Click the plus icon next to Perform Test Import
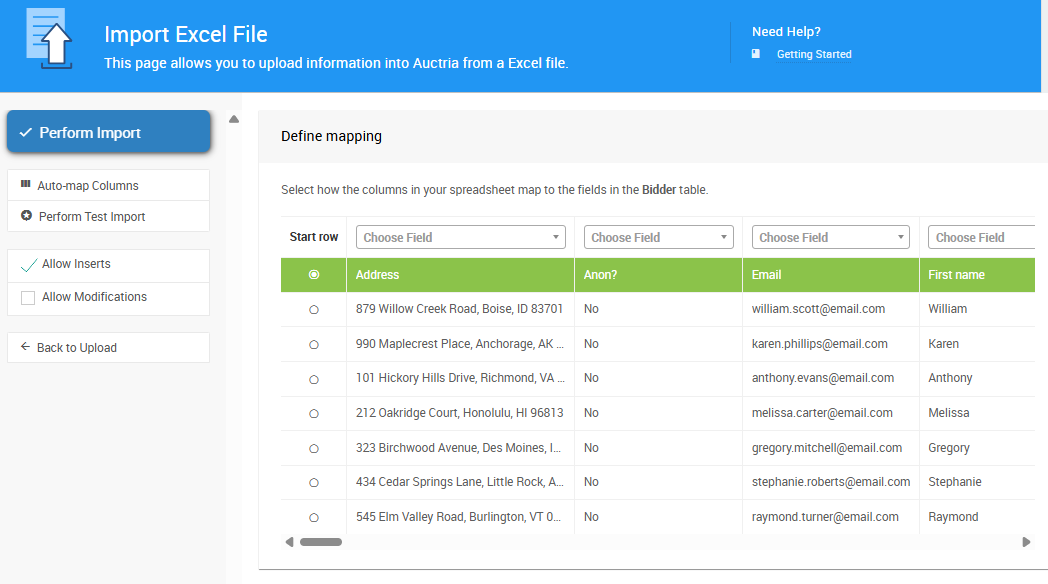 24,216
